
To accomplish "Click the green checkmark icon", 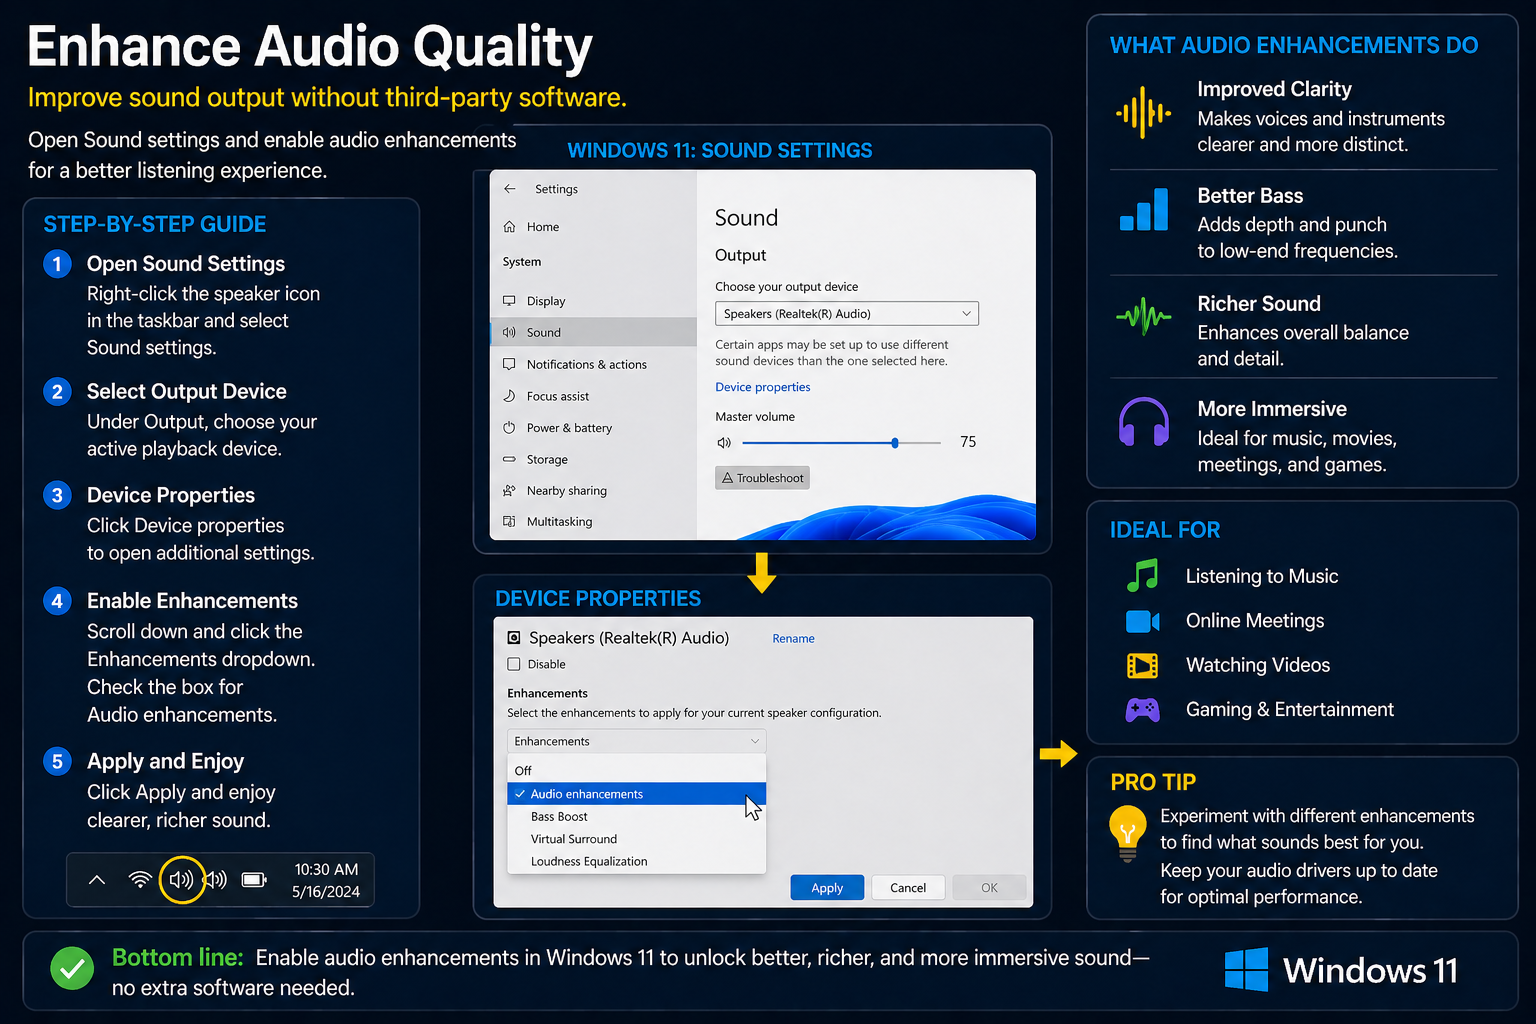I will [x=72, y=968].
